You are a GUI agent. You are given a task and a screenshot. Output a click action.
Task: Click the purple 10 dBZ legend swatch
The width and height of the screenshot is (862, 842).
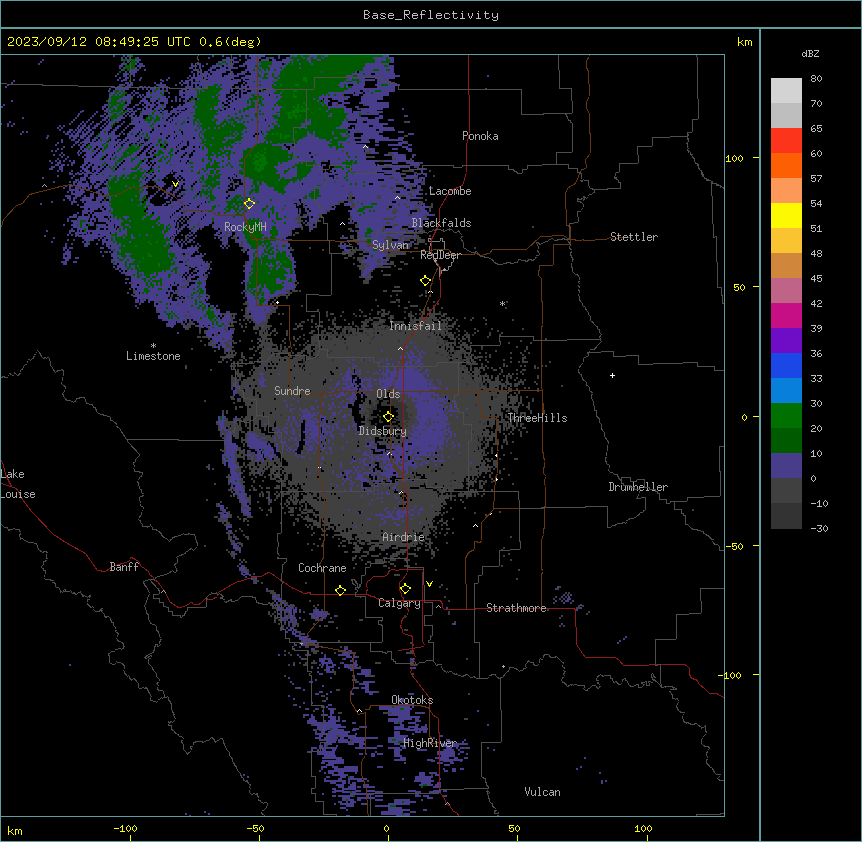[x=786, y=466]
